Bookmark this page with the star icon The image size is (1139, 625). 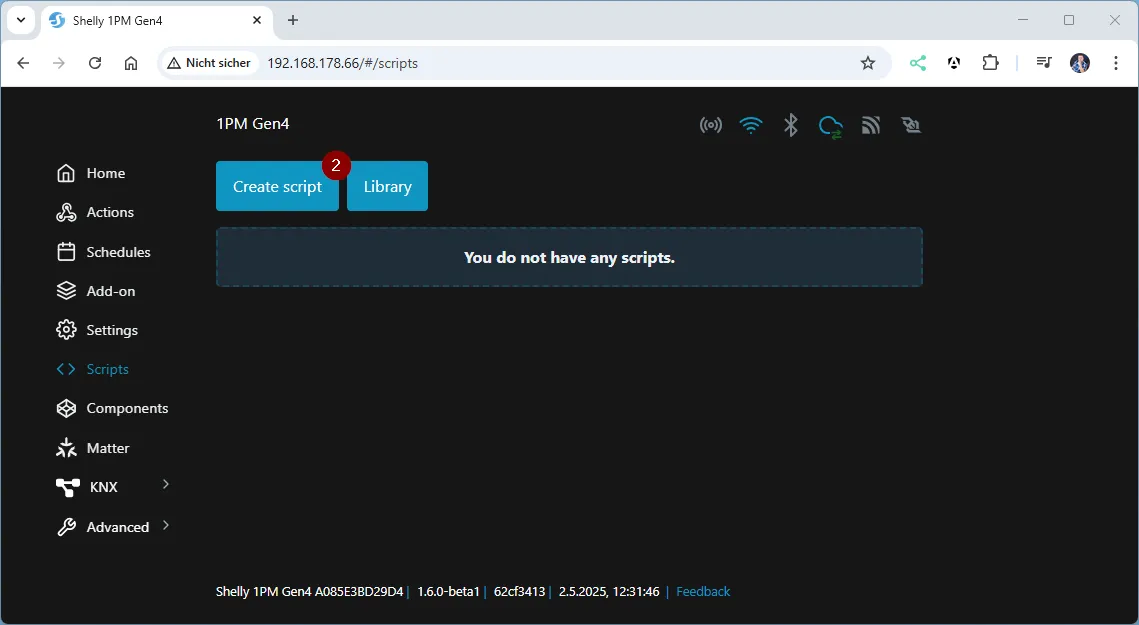868,63
